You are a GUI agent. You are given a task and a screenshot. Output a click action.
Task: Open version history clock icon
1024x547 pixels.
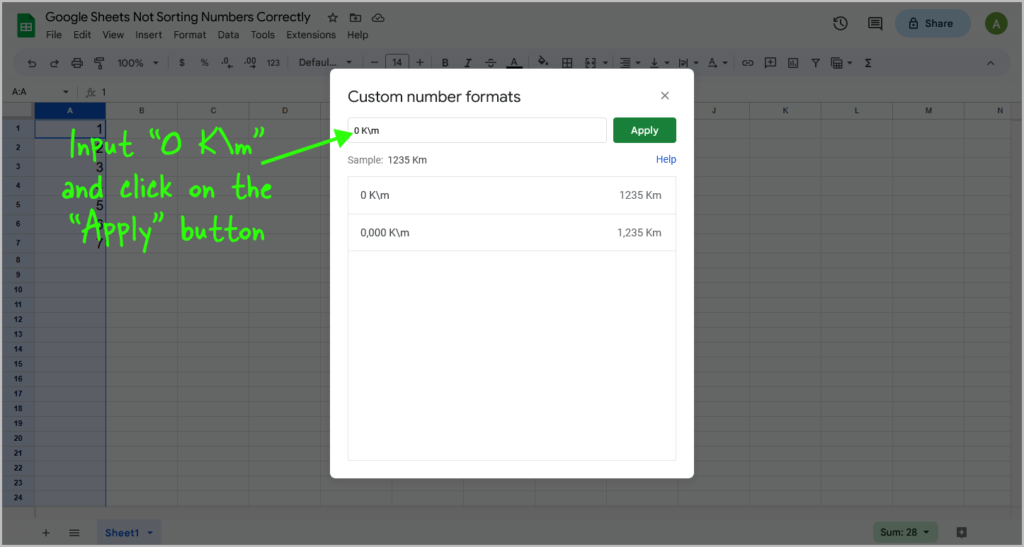pos(840,23)
